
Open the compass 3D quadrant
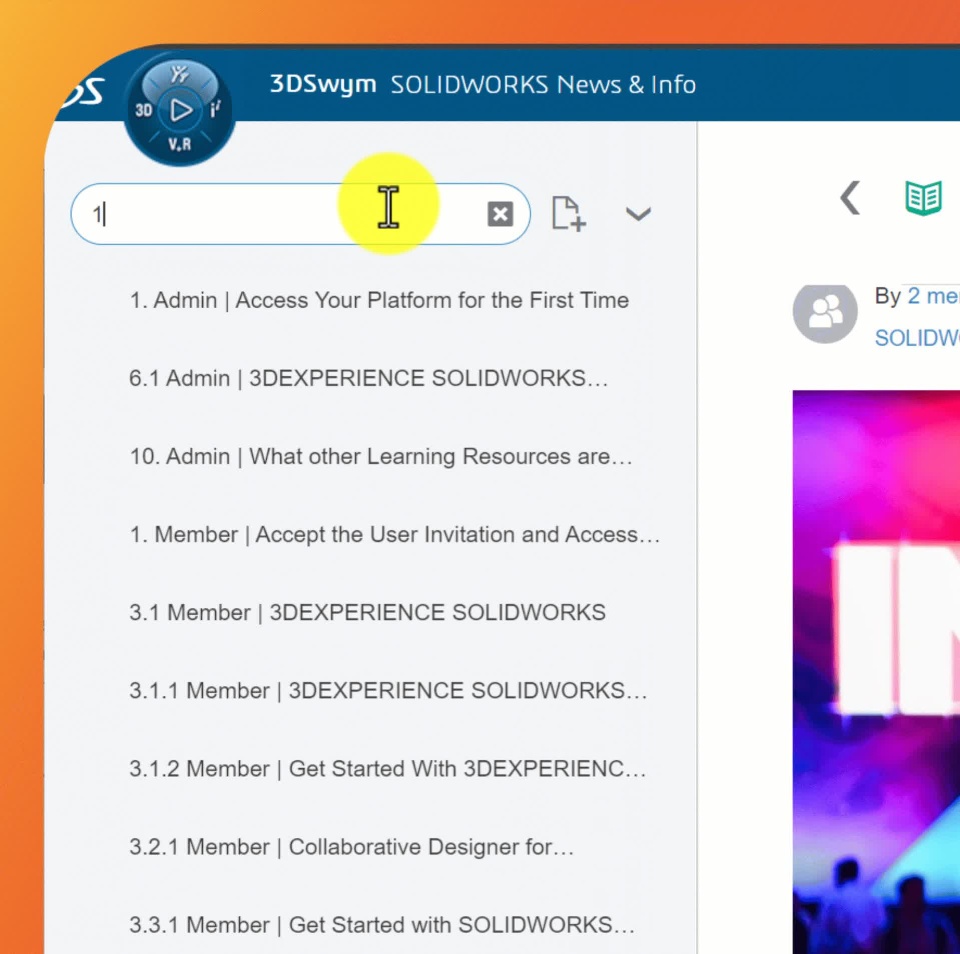pos(144,110)
